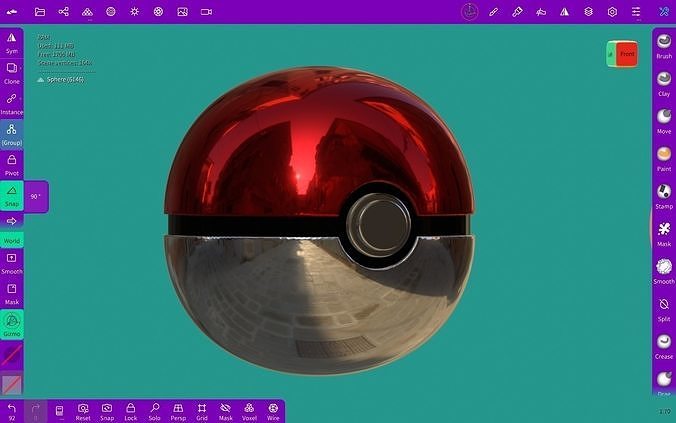Open the Post Process aperture menu
This screenshot has width=676, height=423.
coord(158,12)
